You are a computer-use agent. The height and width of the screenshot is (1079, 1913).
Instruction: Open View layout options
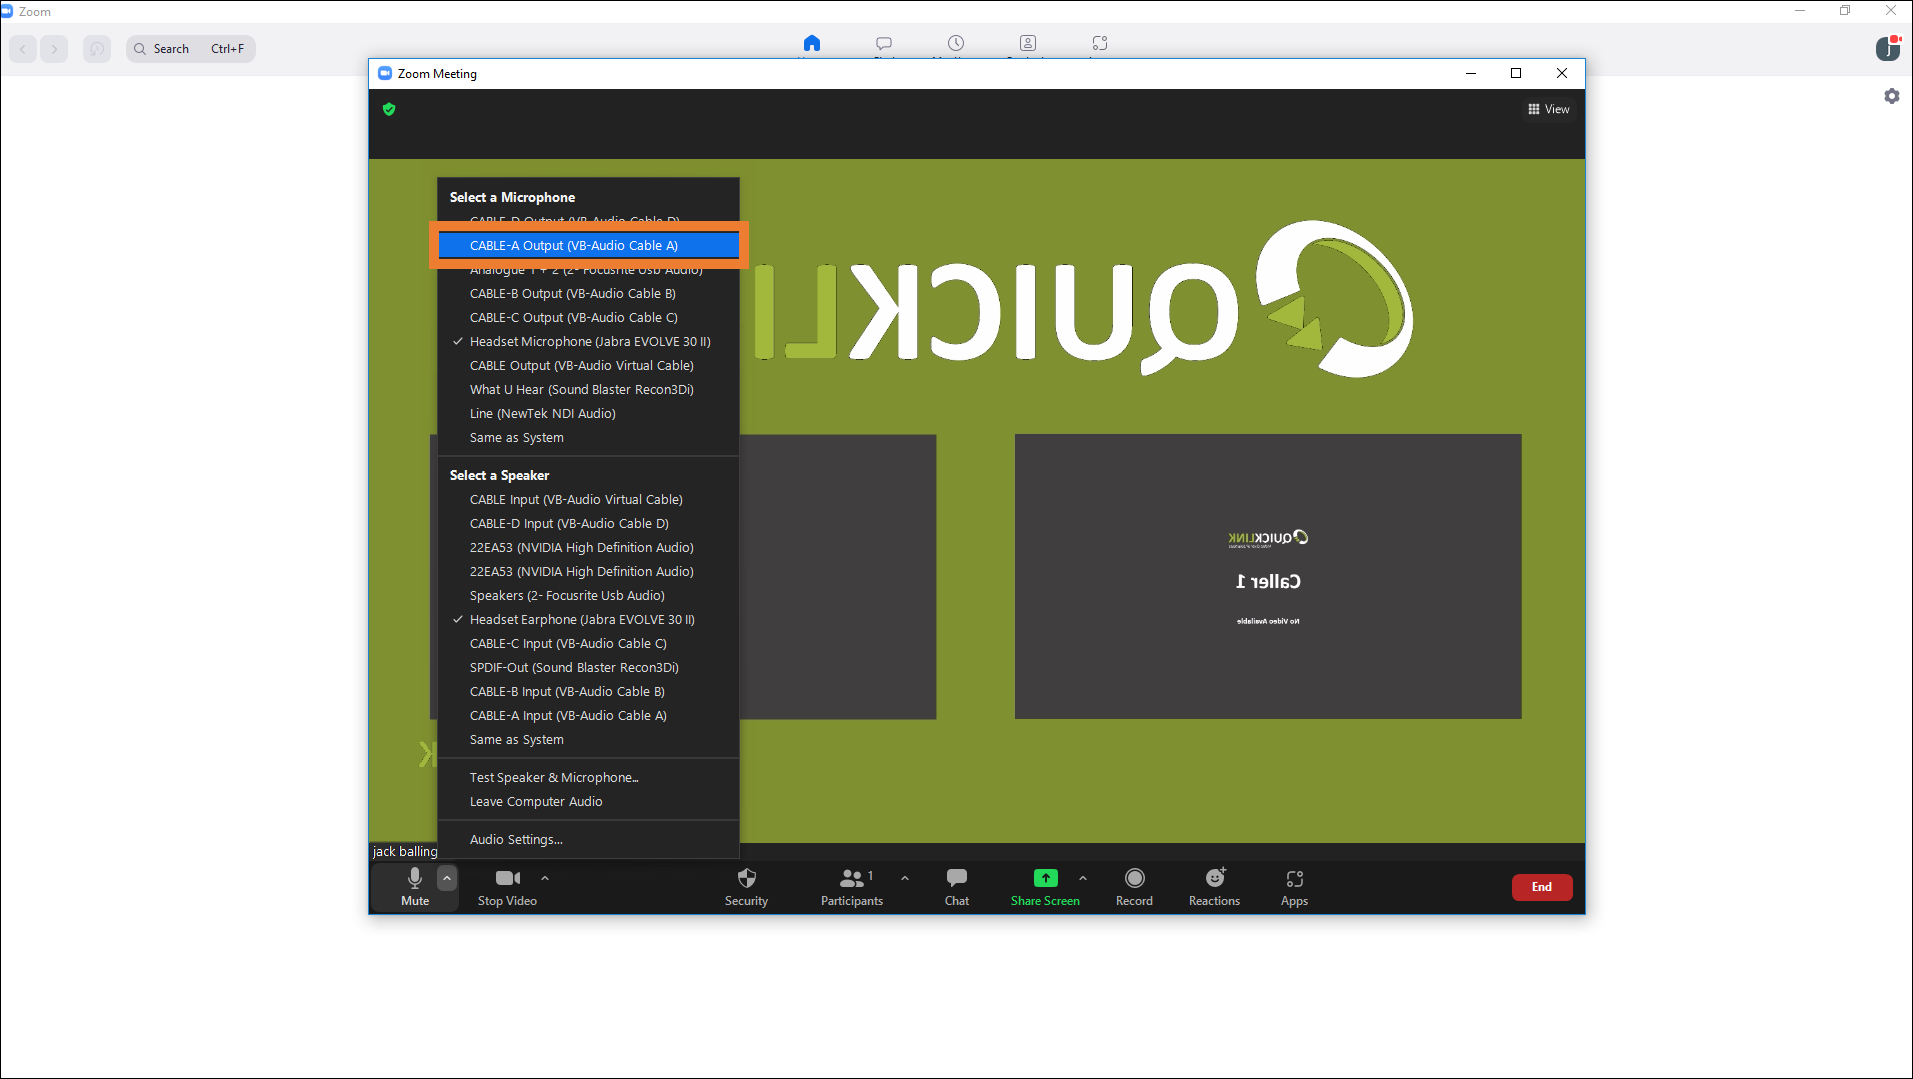(x=1549, y=109)
